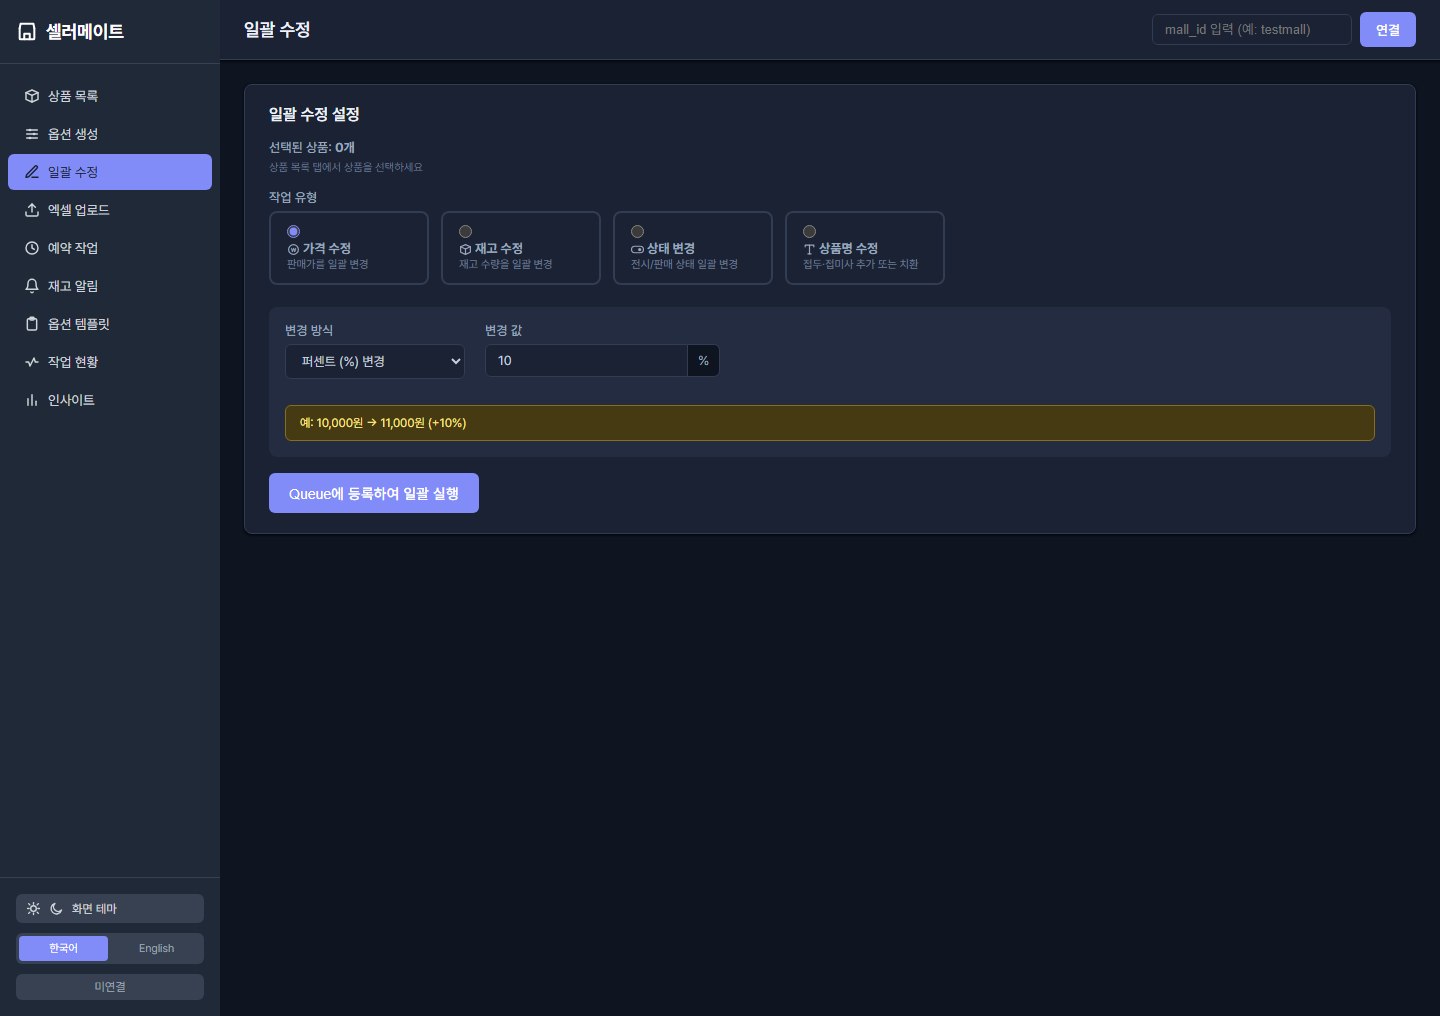The image size is (1440, 1016).
Task: Select the 재고 수정 radio button
Action: coord(465,231)
